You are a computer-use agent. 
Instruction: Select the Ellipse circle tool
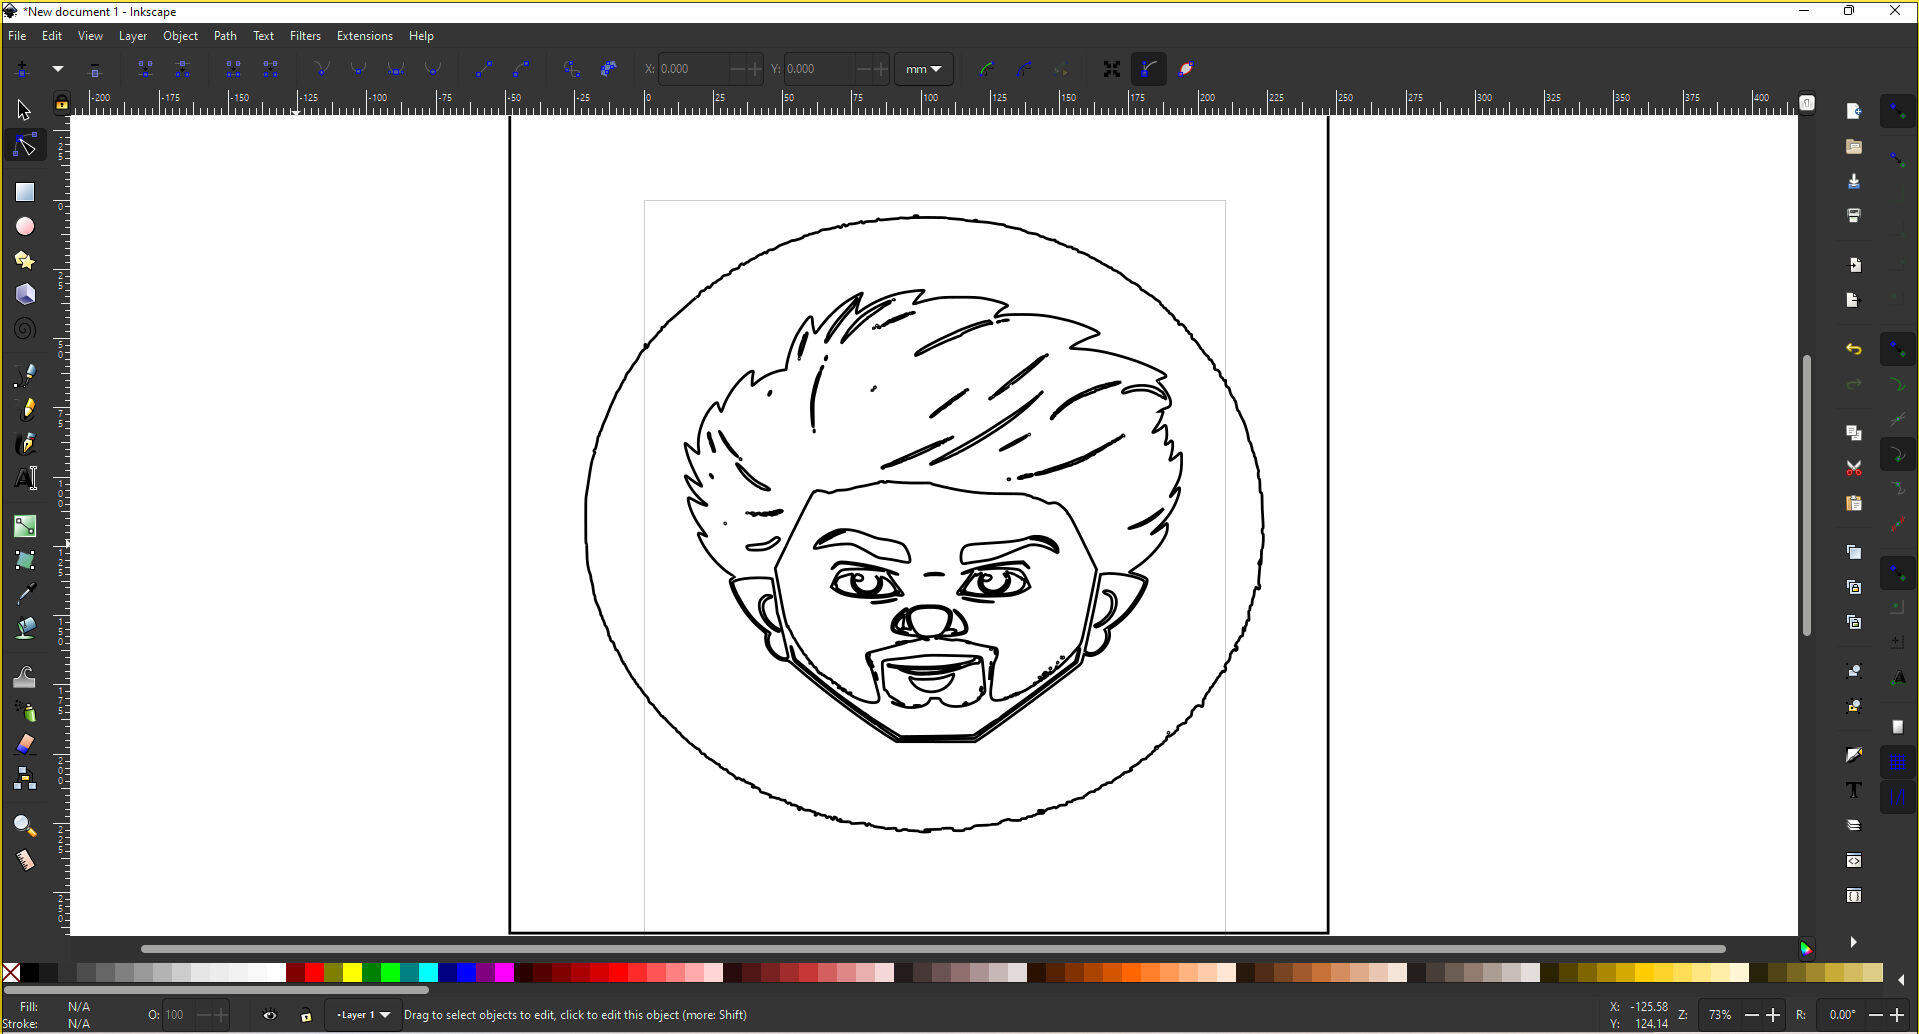(24, 226)
